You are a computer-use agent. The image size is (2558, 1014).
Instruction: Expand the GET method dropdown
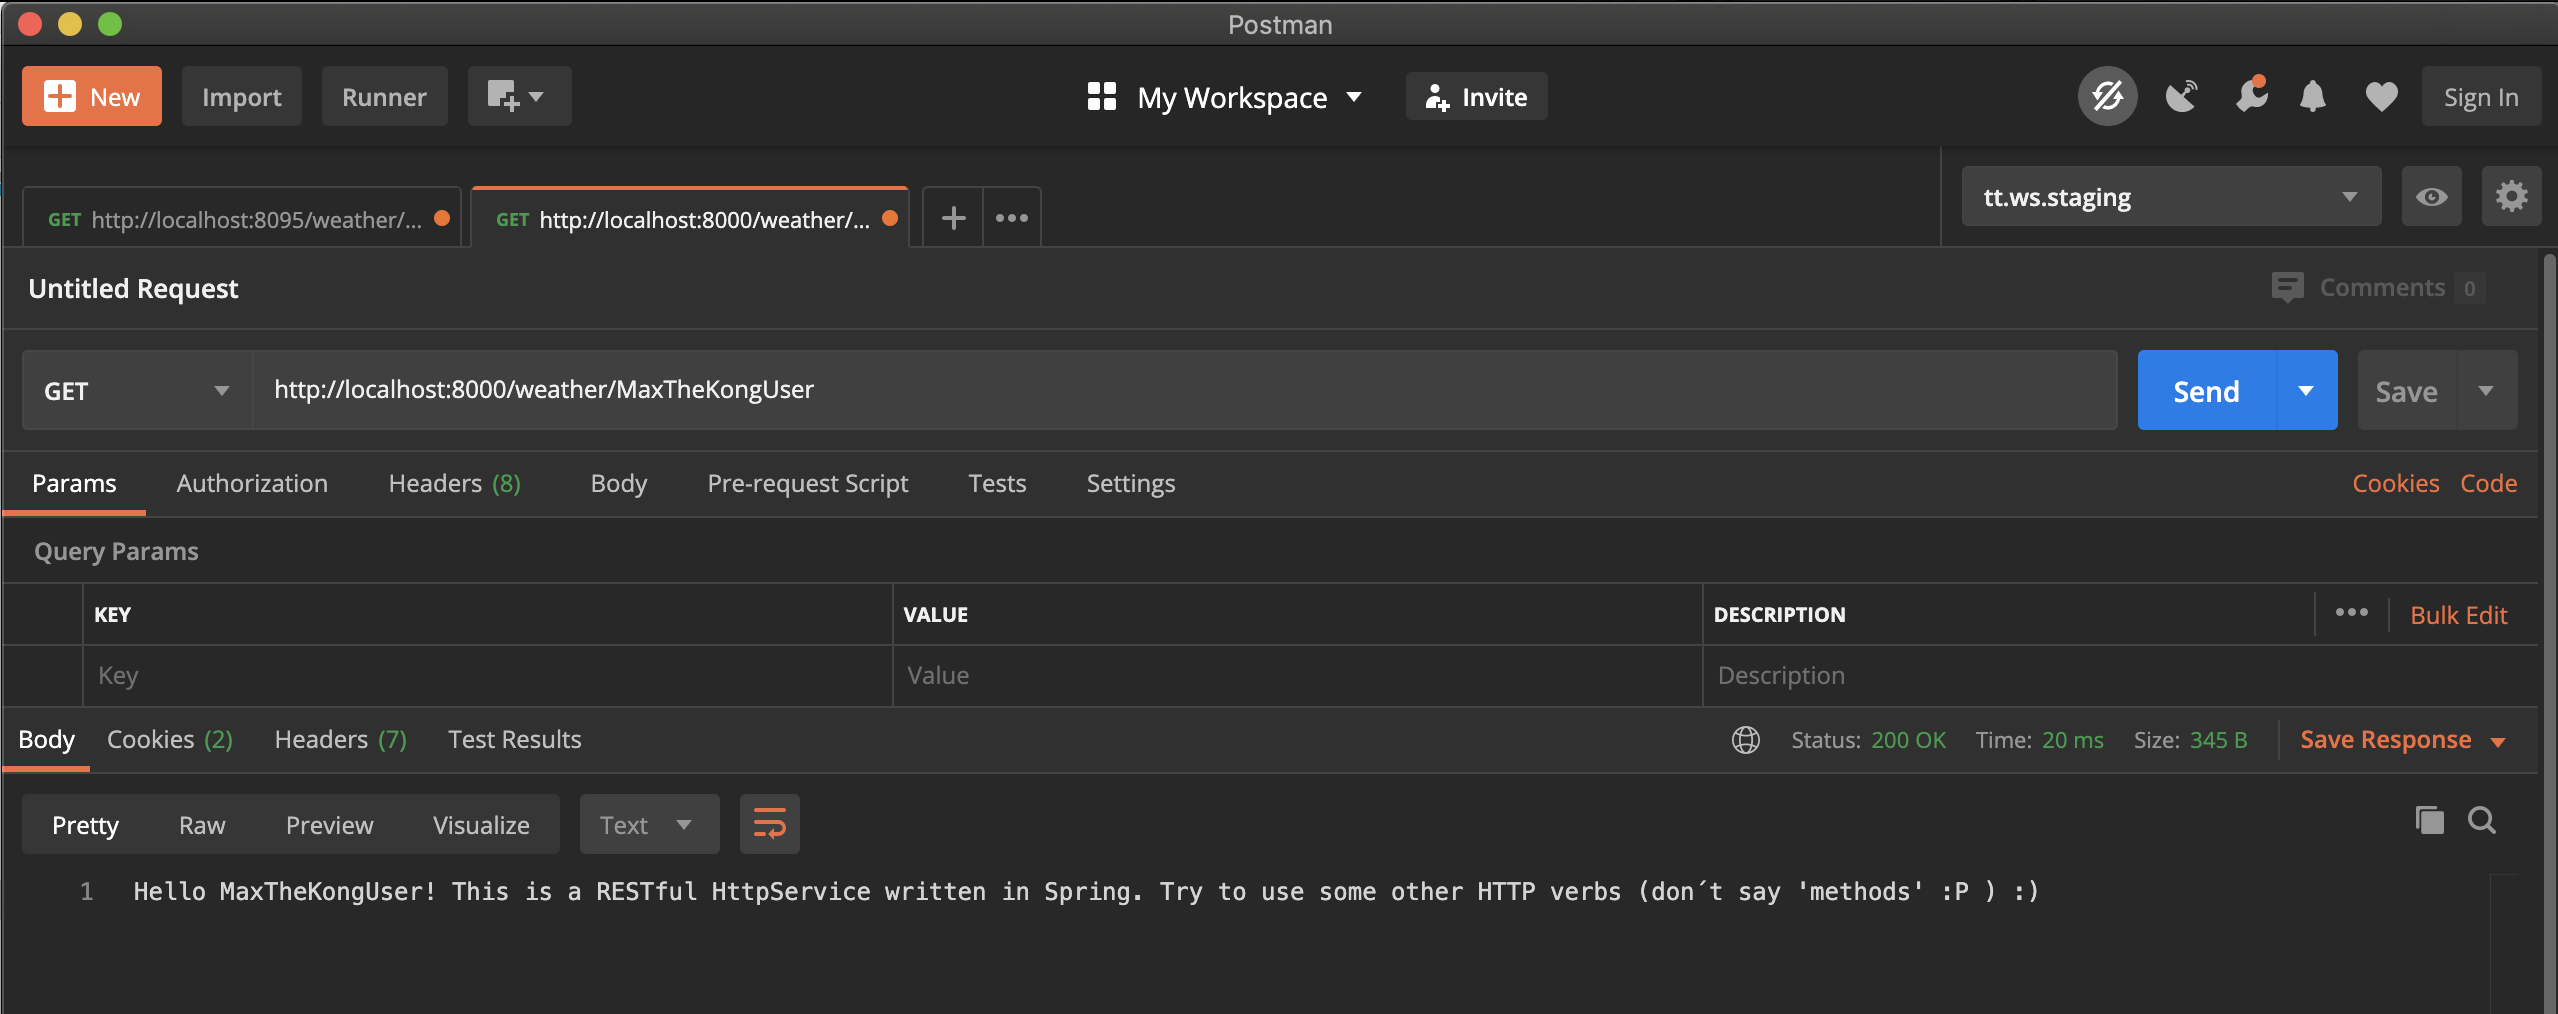click(137, 391)
